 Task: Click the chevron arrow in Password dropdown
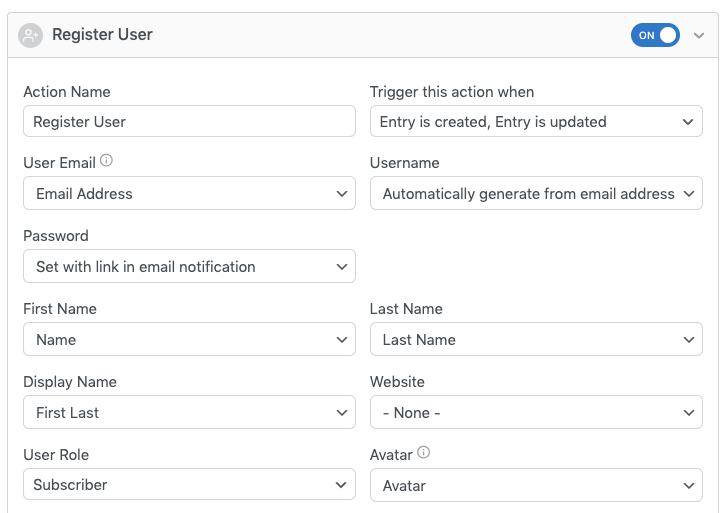(x=342, y=266)
